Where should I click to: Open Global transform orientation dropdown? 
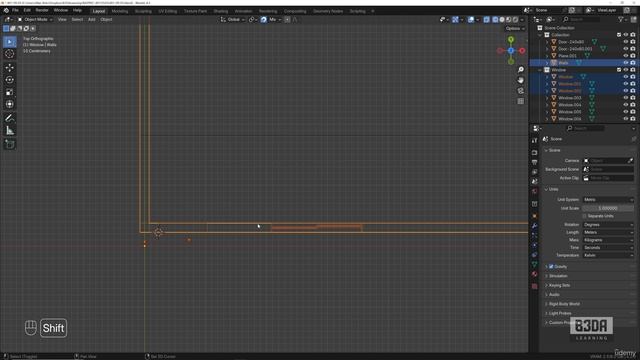pos(233,20)
